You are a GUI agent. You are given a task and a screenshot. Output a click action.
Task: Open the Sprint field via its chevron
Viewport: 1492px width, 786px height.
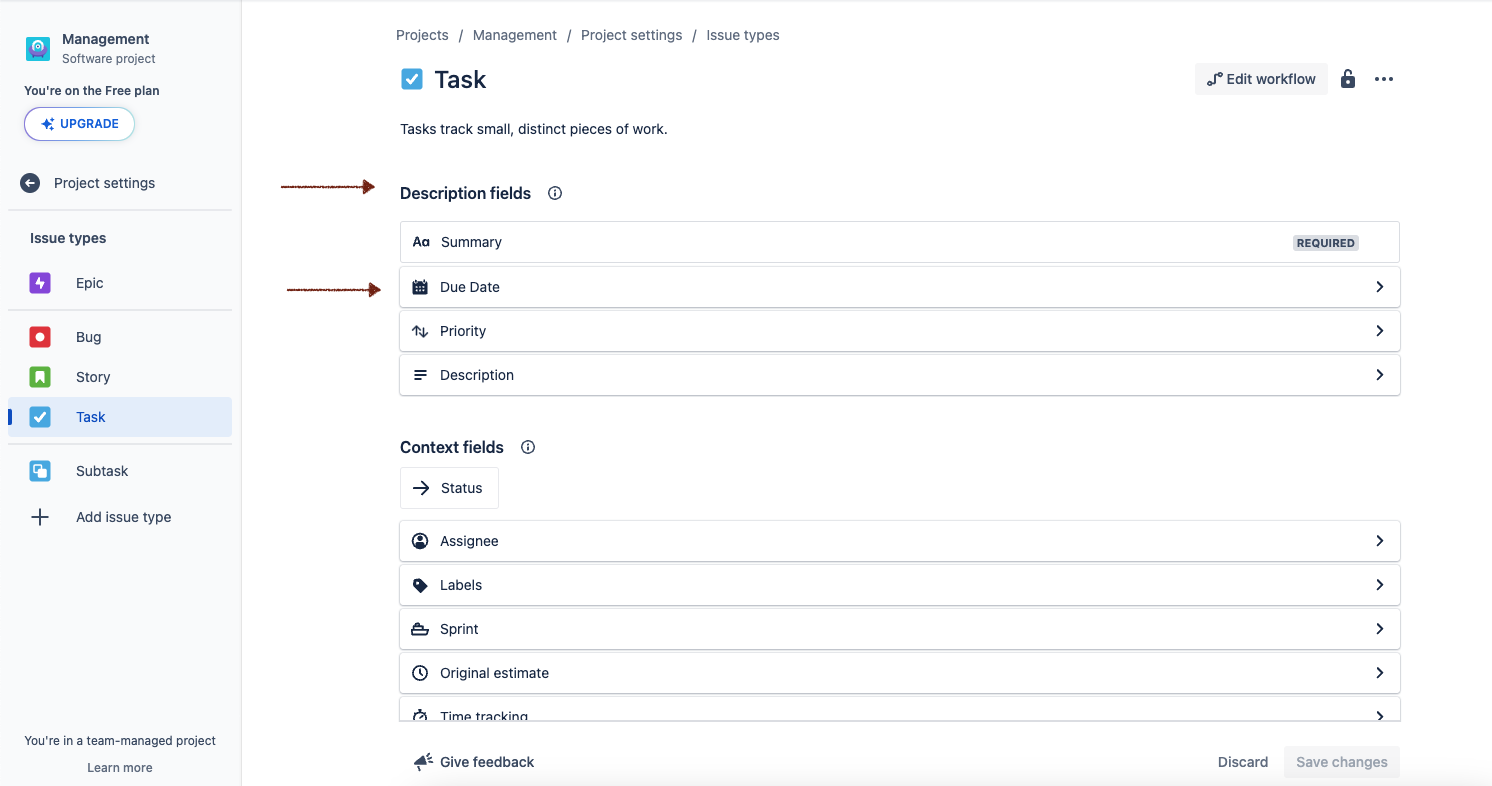(x=1379, y=629)
